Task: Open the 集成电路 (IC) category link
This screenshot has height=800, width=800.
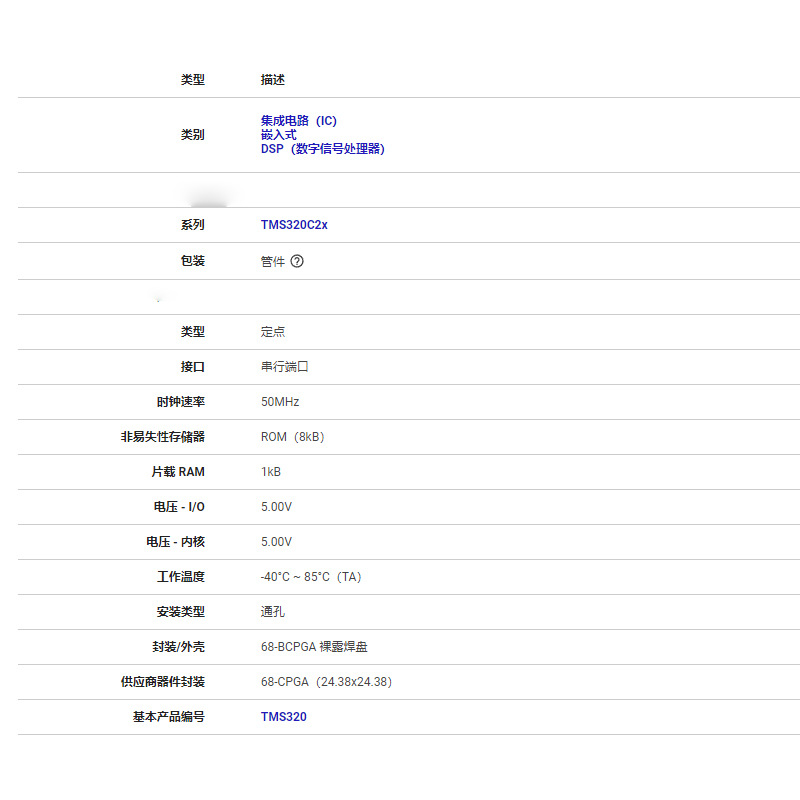Action: click(299, 120)
